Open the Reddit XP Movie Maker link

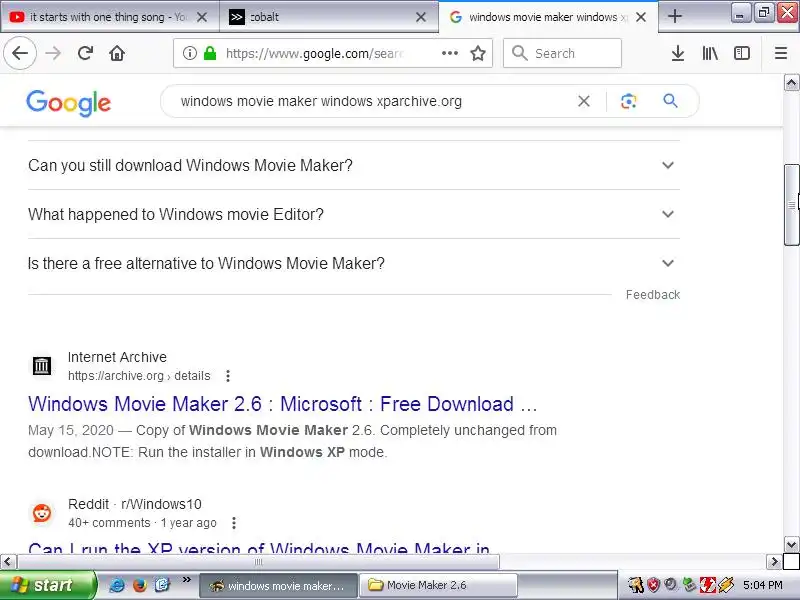pyautogui.click(x=259, y=547)
